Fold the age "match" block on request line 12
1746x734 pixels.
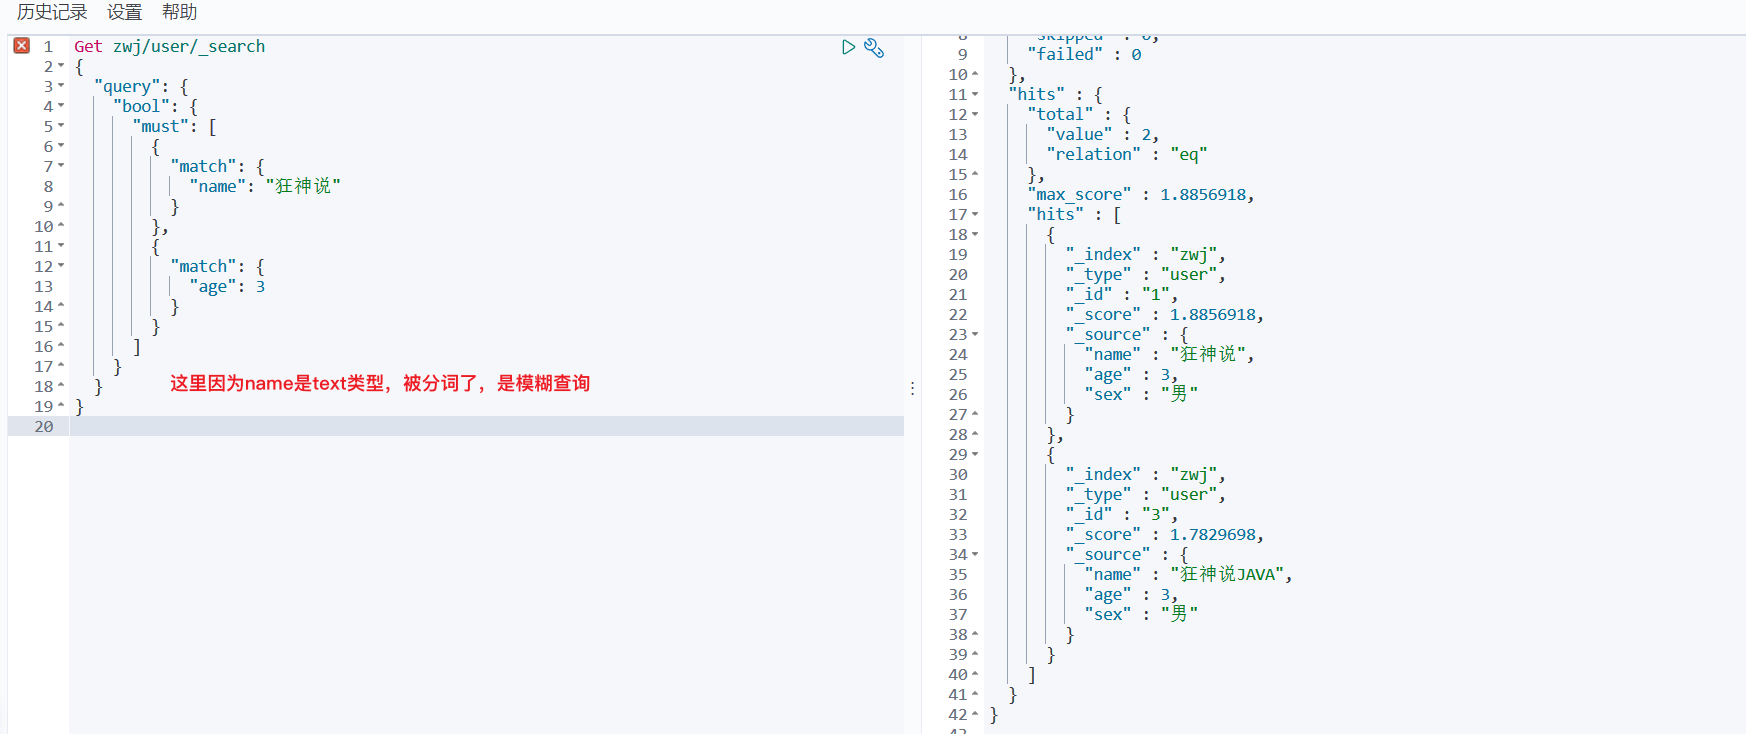(61, 266)
